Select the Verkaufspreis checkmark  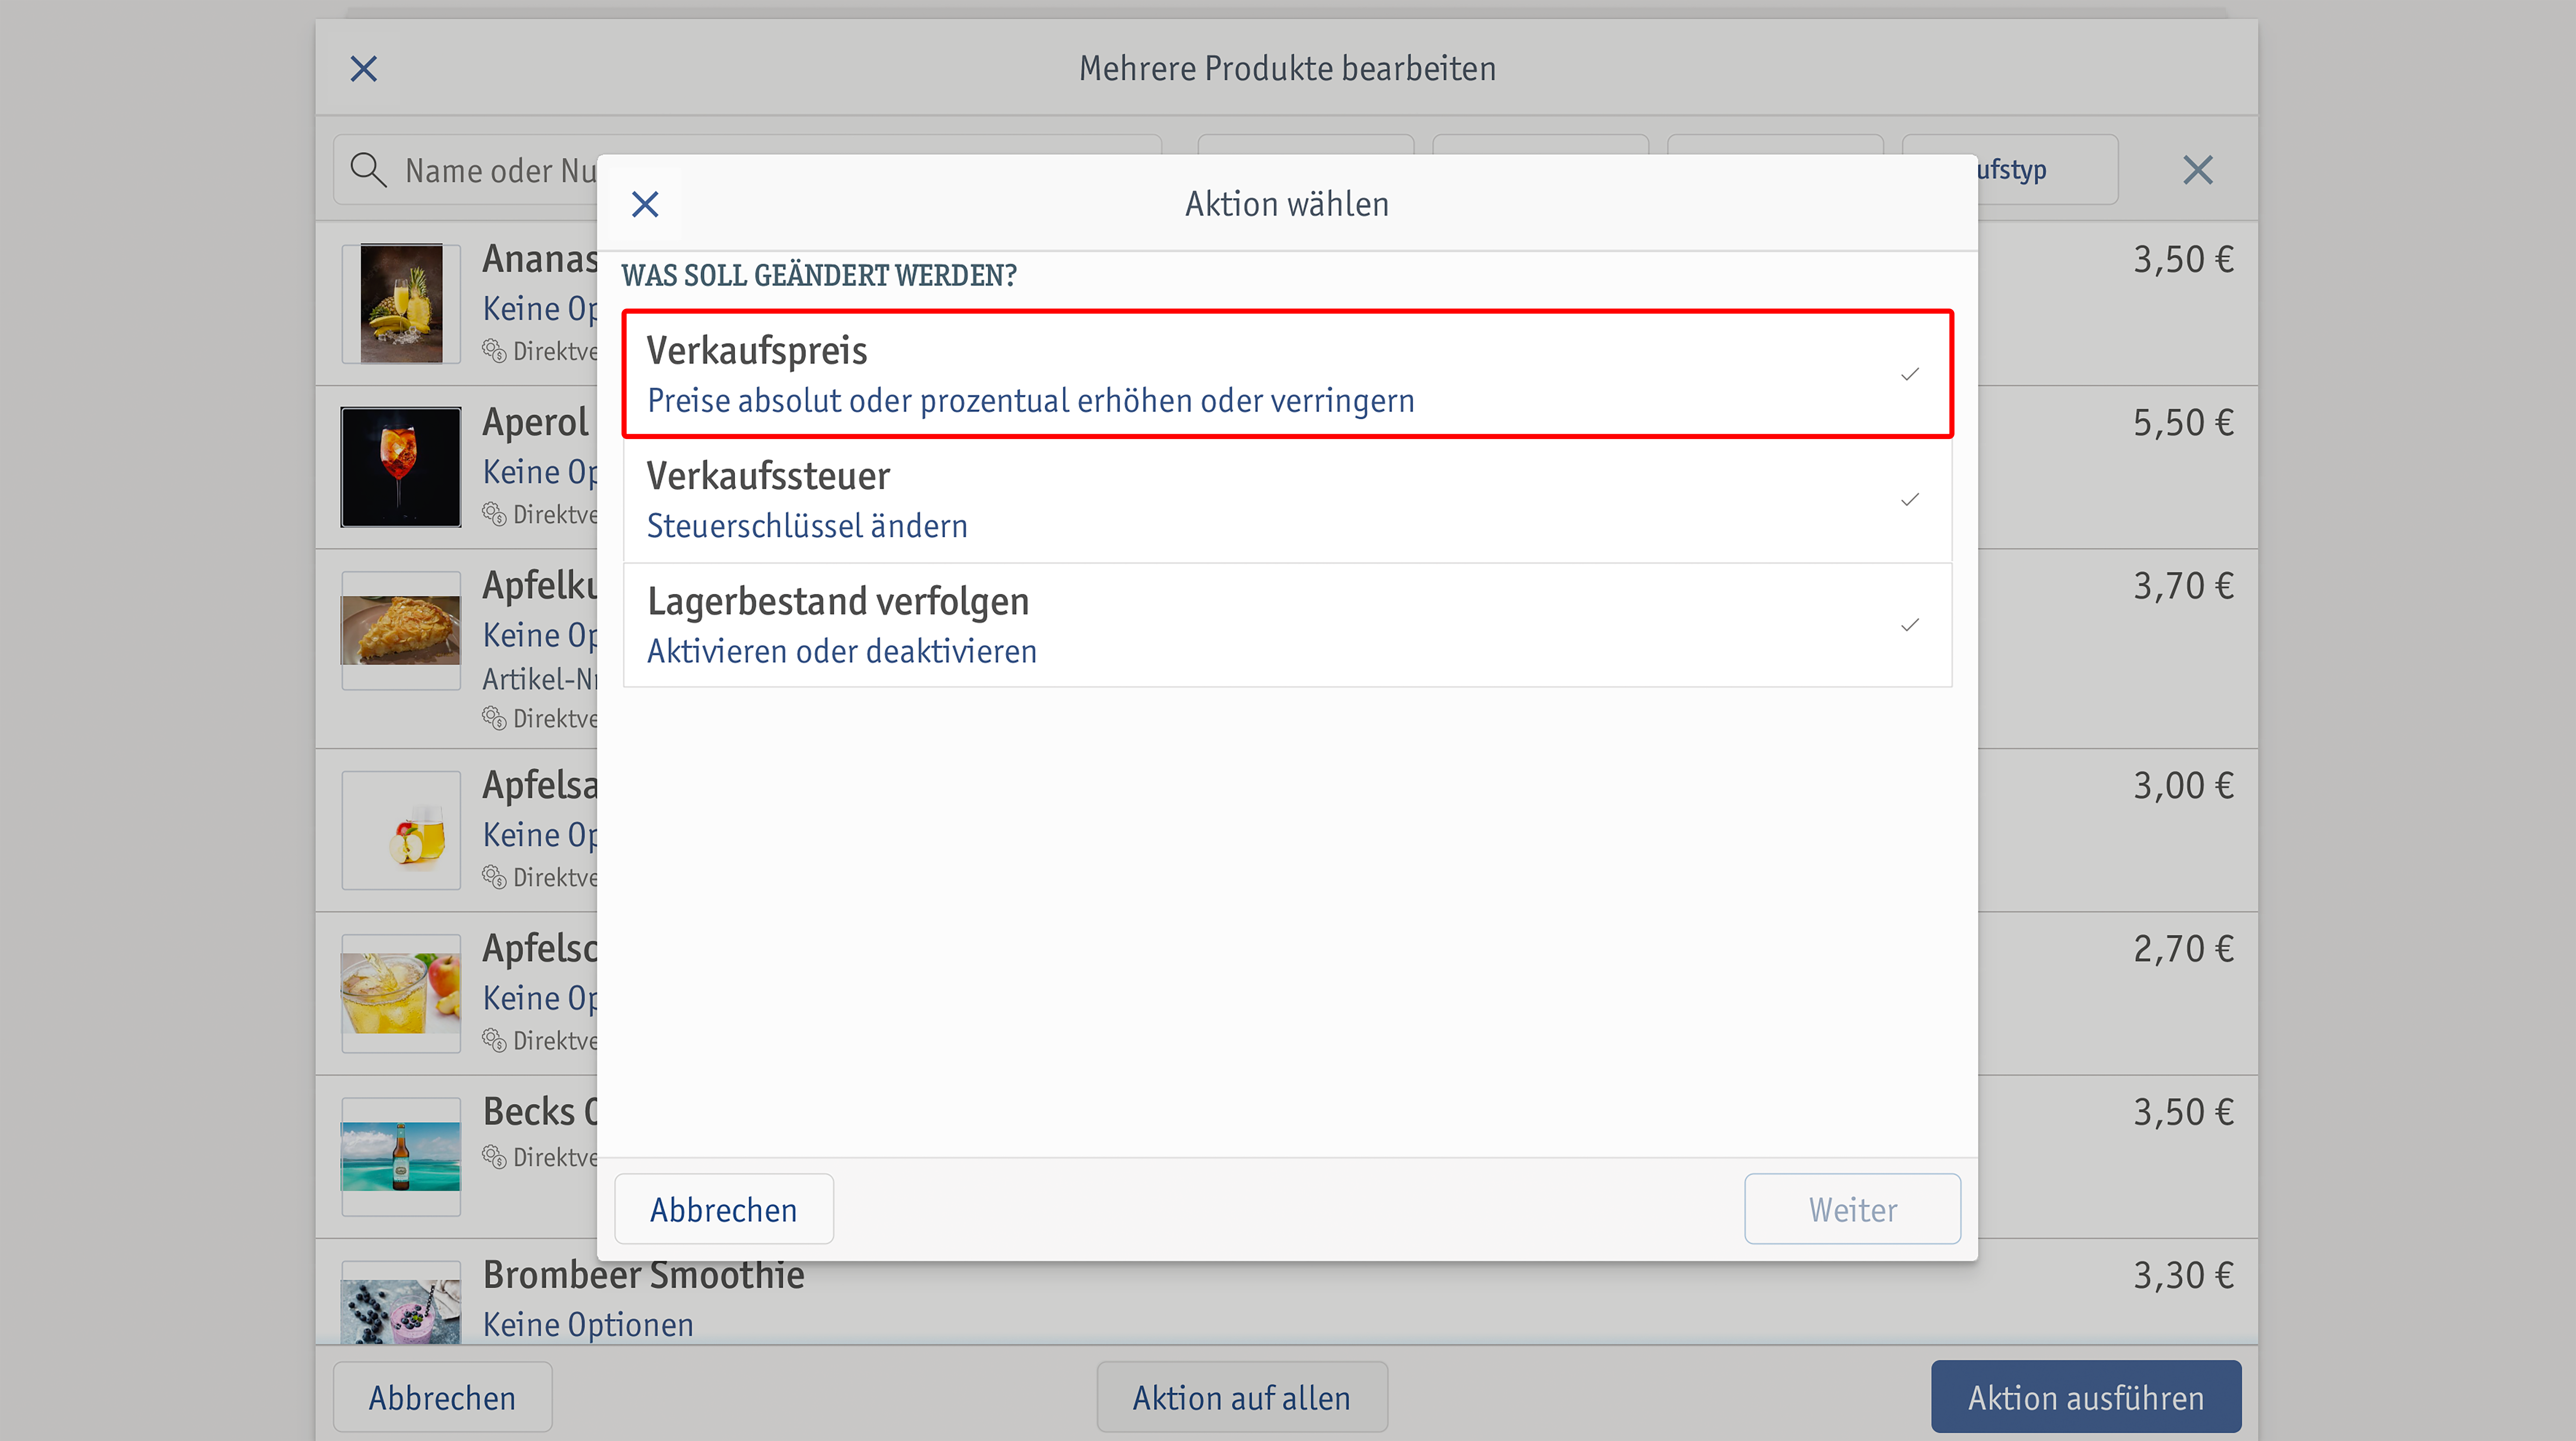click(x=1910, y=374)
